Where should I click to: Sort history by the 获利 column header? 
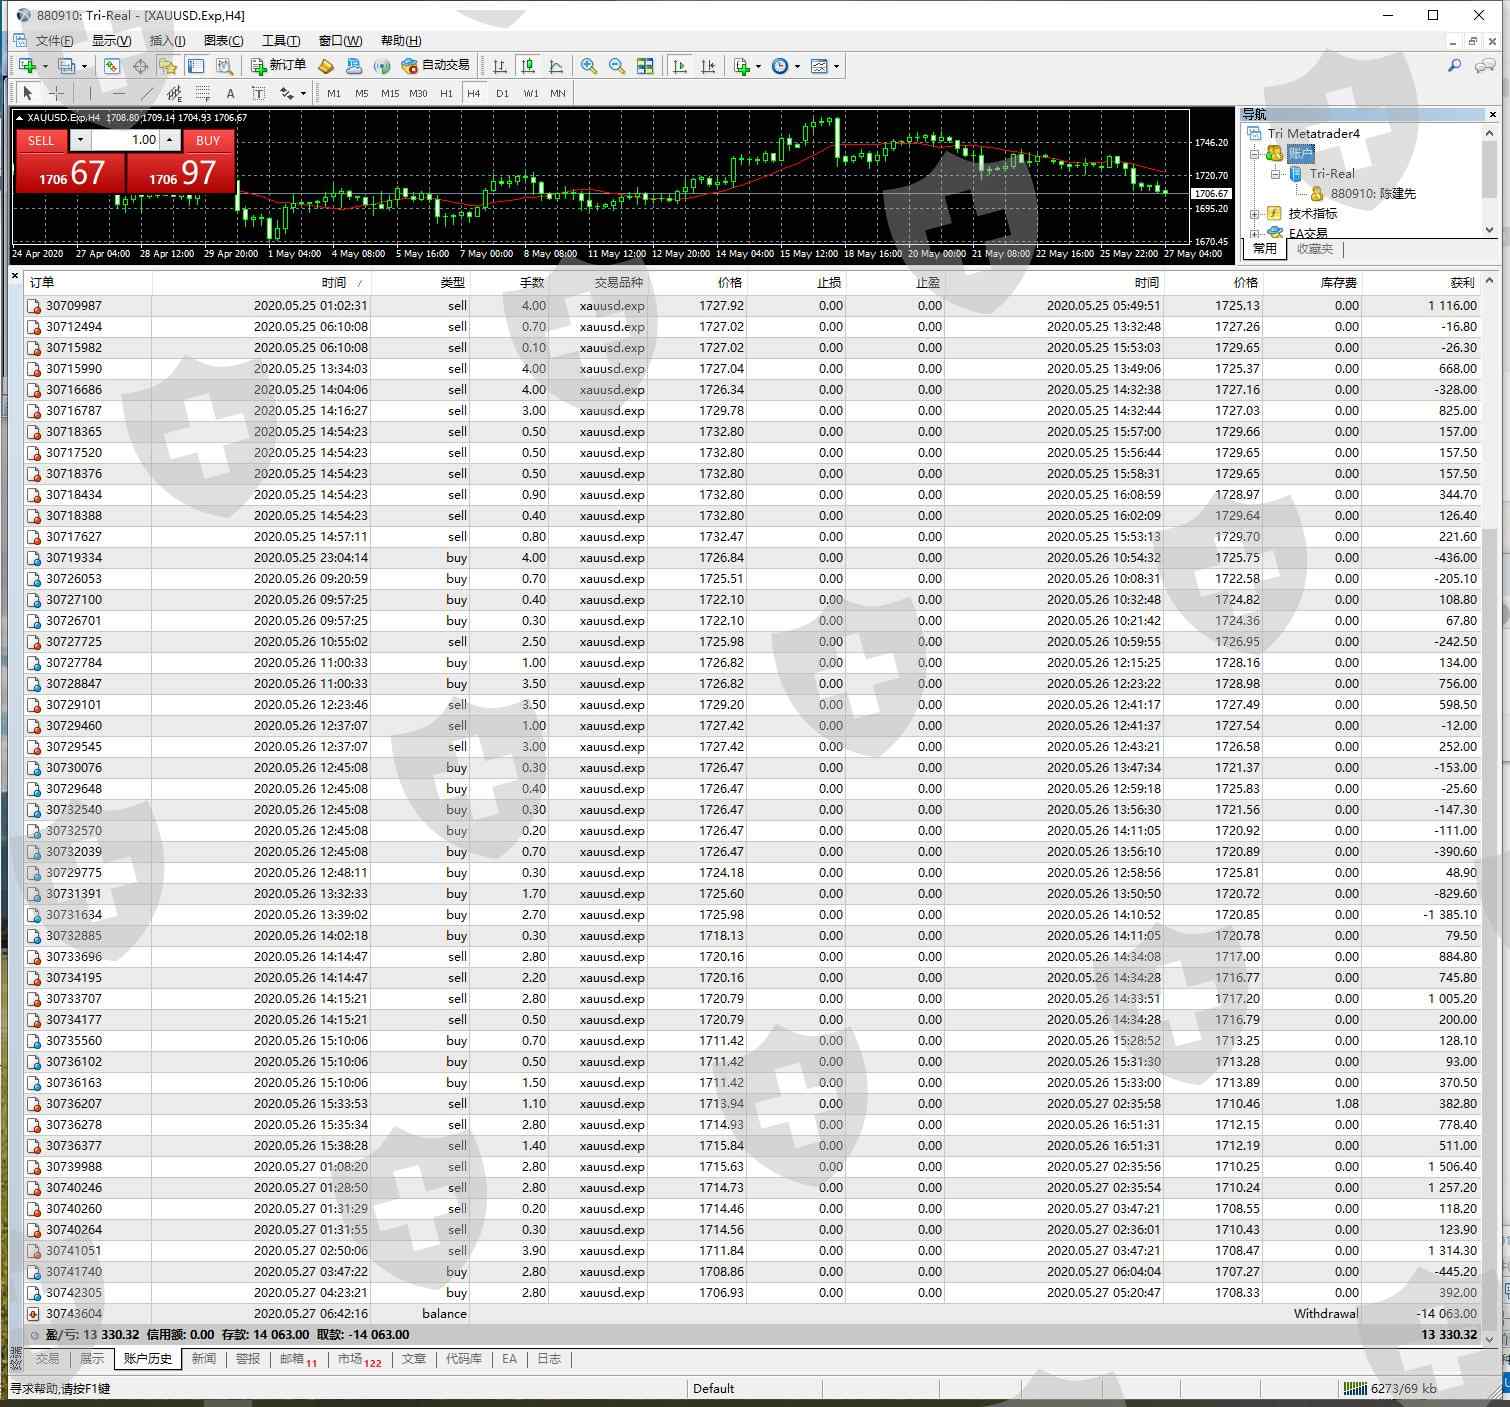click(x=1461, y=283)
